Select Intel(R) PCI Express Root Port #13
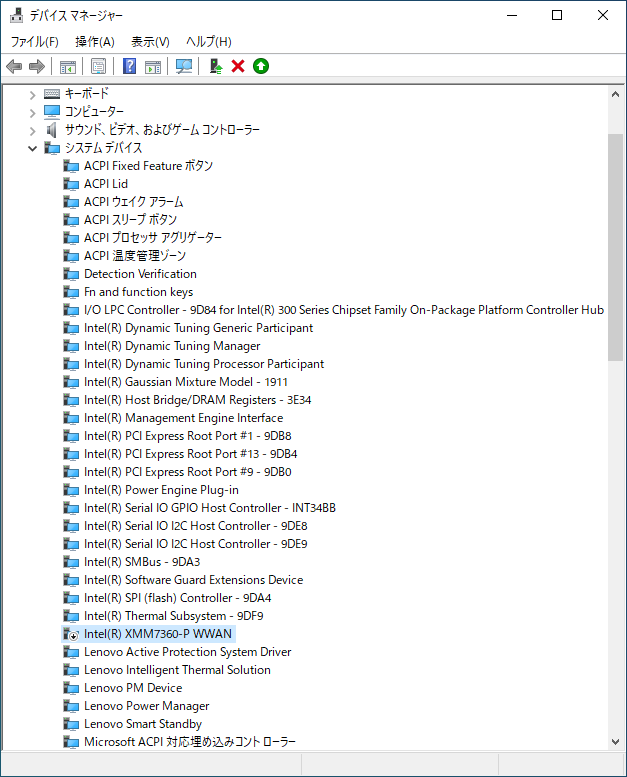This screenshot has height=777, width=627. 190,454
